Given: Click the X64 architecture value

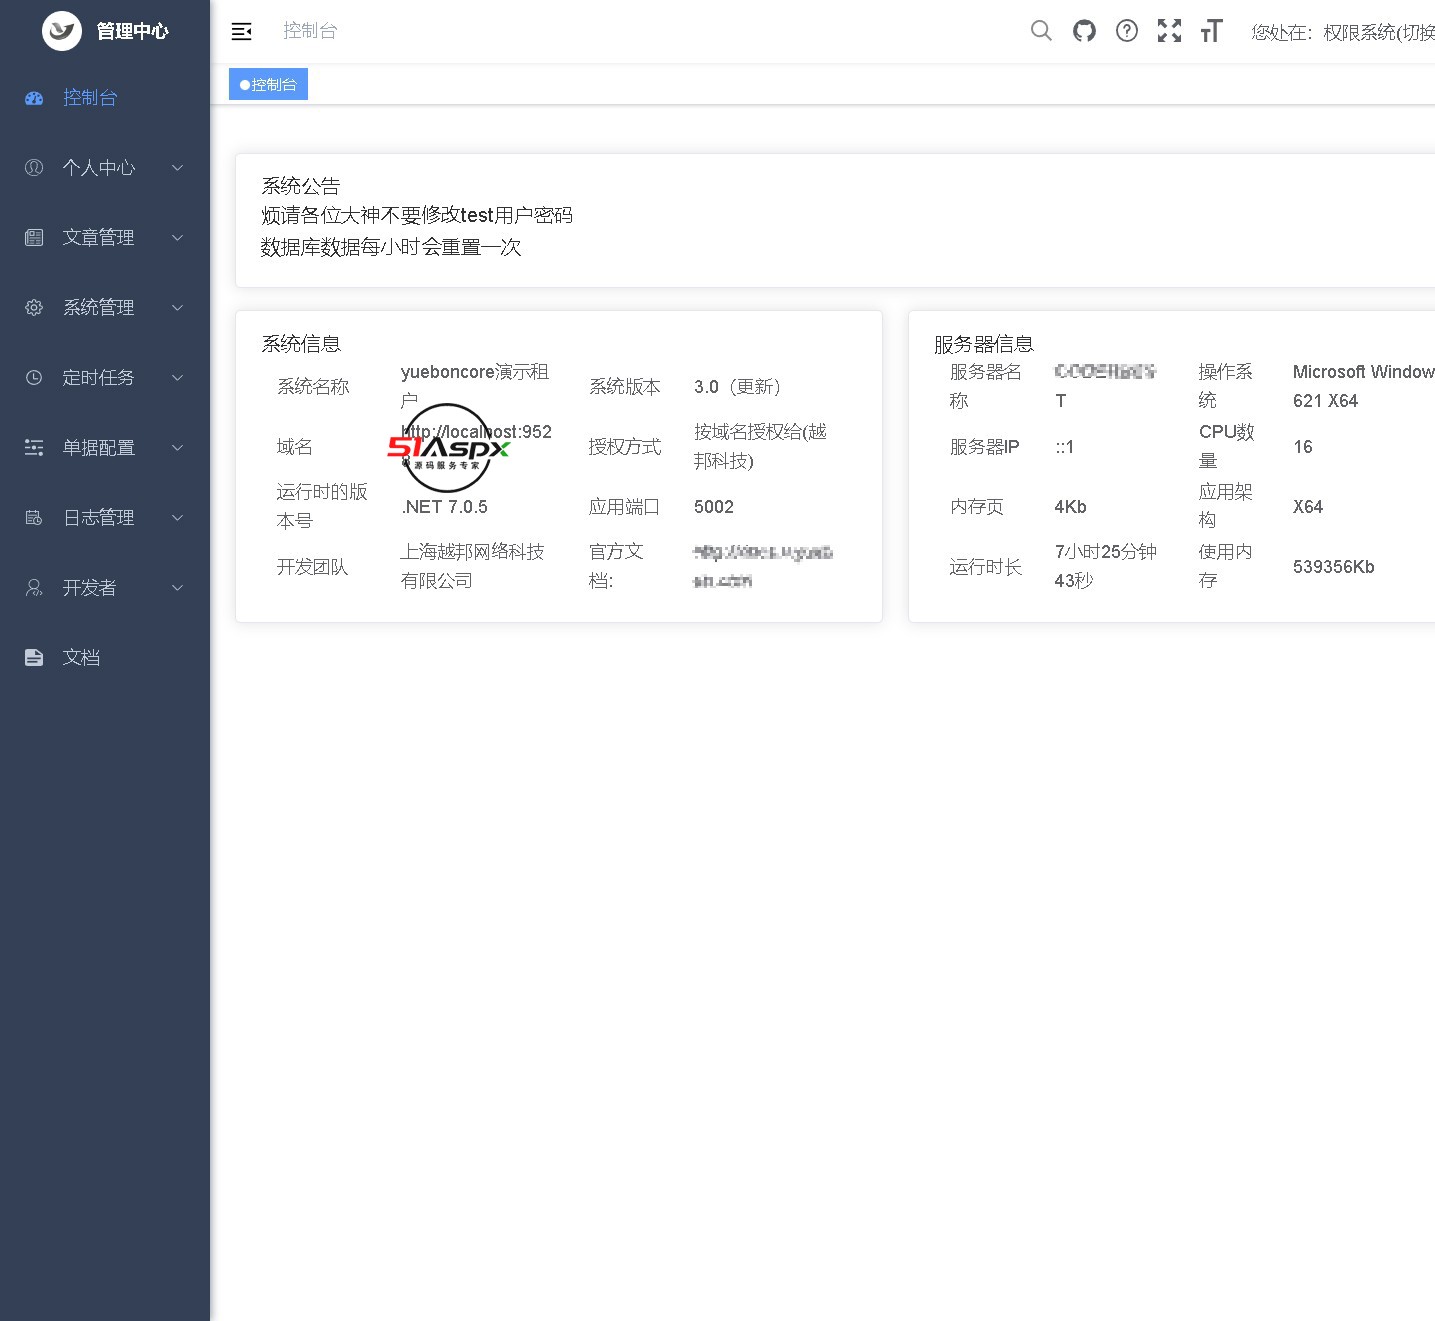Looking at the screenshot, I should click(x=1308, y=507).
